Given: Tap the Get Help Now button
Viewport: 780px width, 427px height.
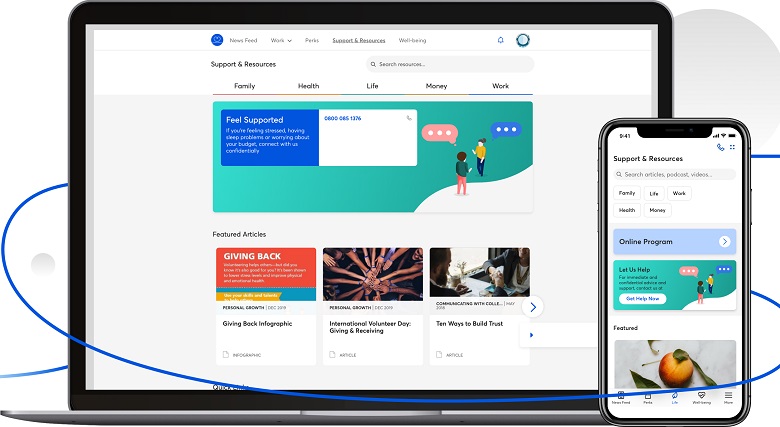Looking at the screenshot, I should tap(643, 299).
